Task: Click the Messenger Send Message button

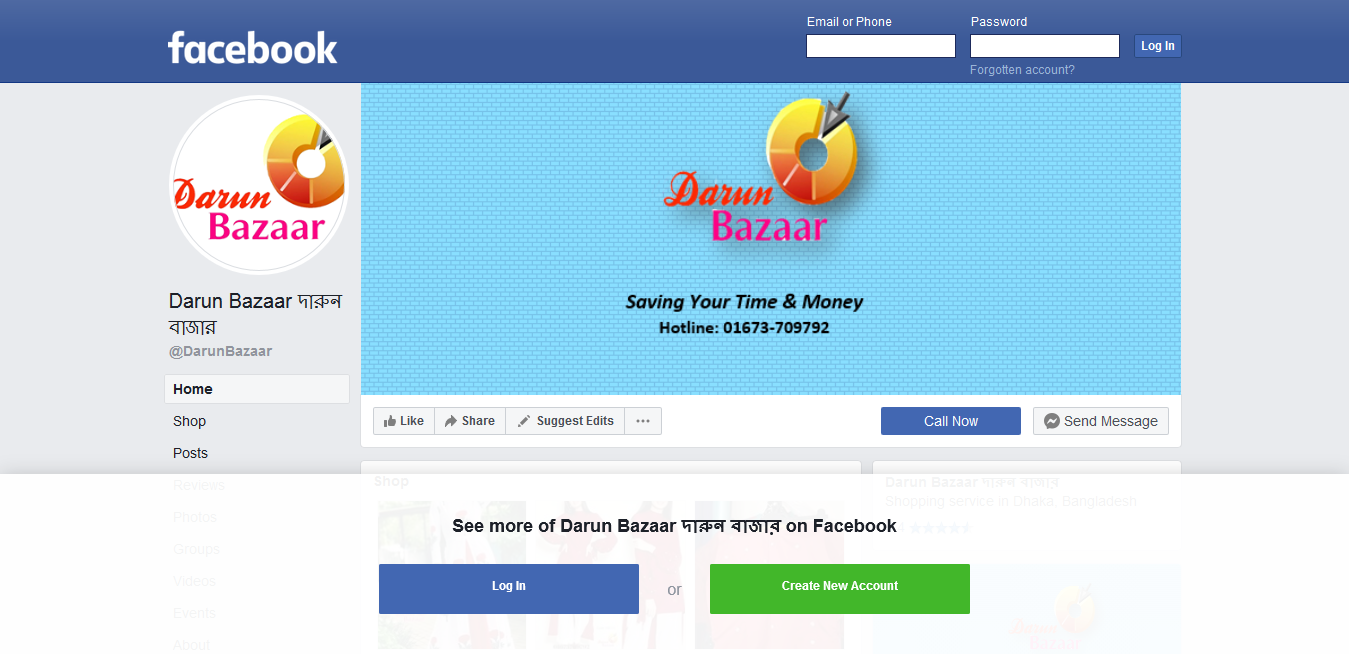Action: click(1101, 421)
